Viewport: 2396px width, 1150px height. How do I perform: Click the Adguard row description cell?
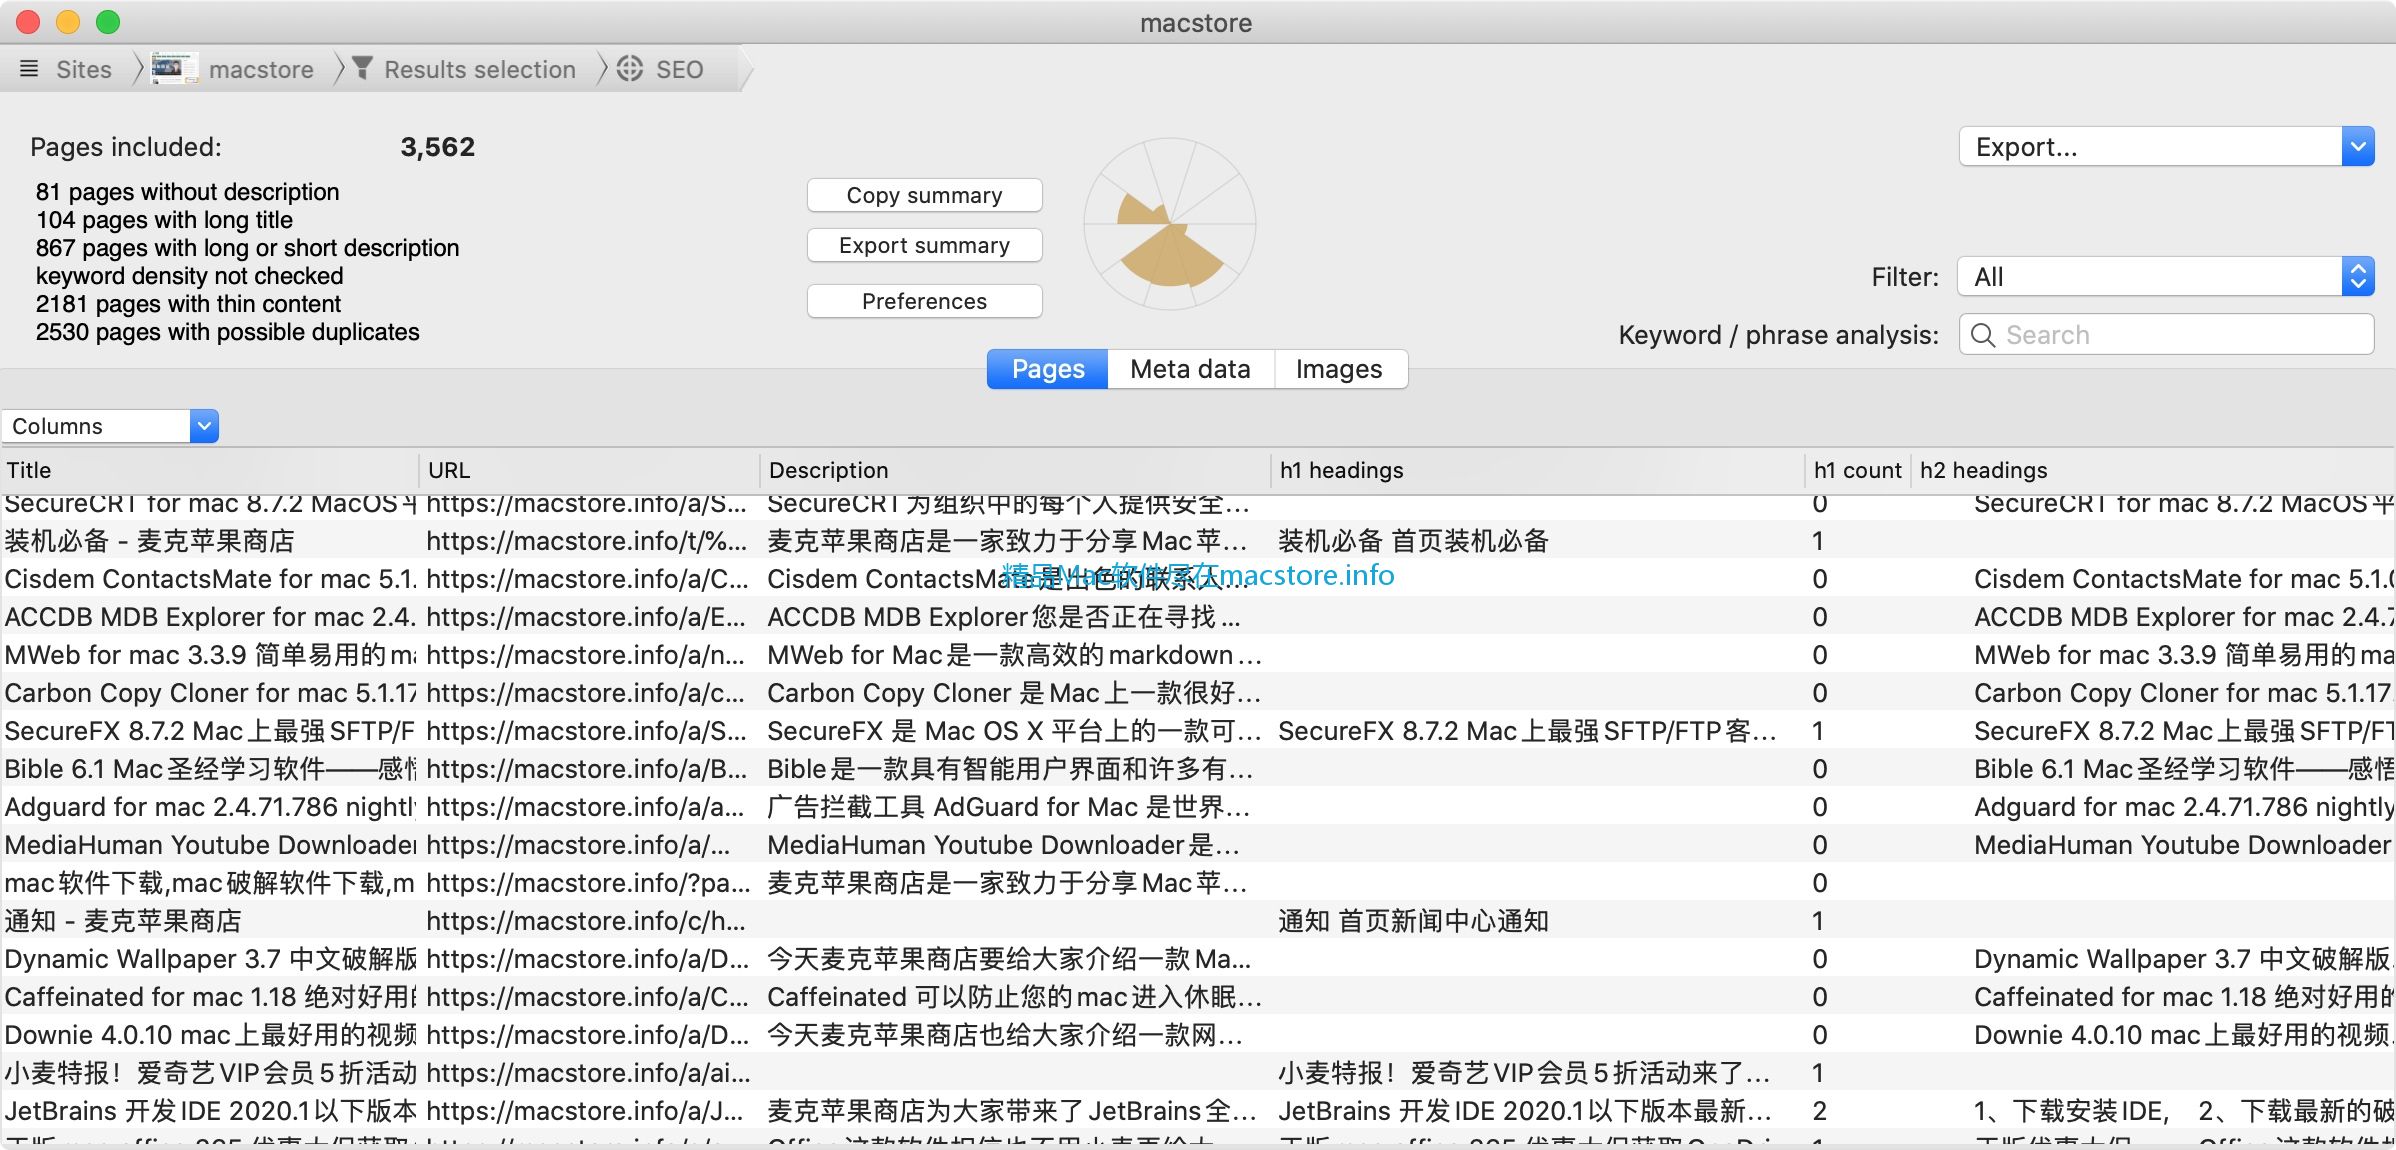(x=1010, y=807)
